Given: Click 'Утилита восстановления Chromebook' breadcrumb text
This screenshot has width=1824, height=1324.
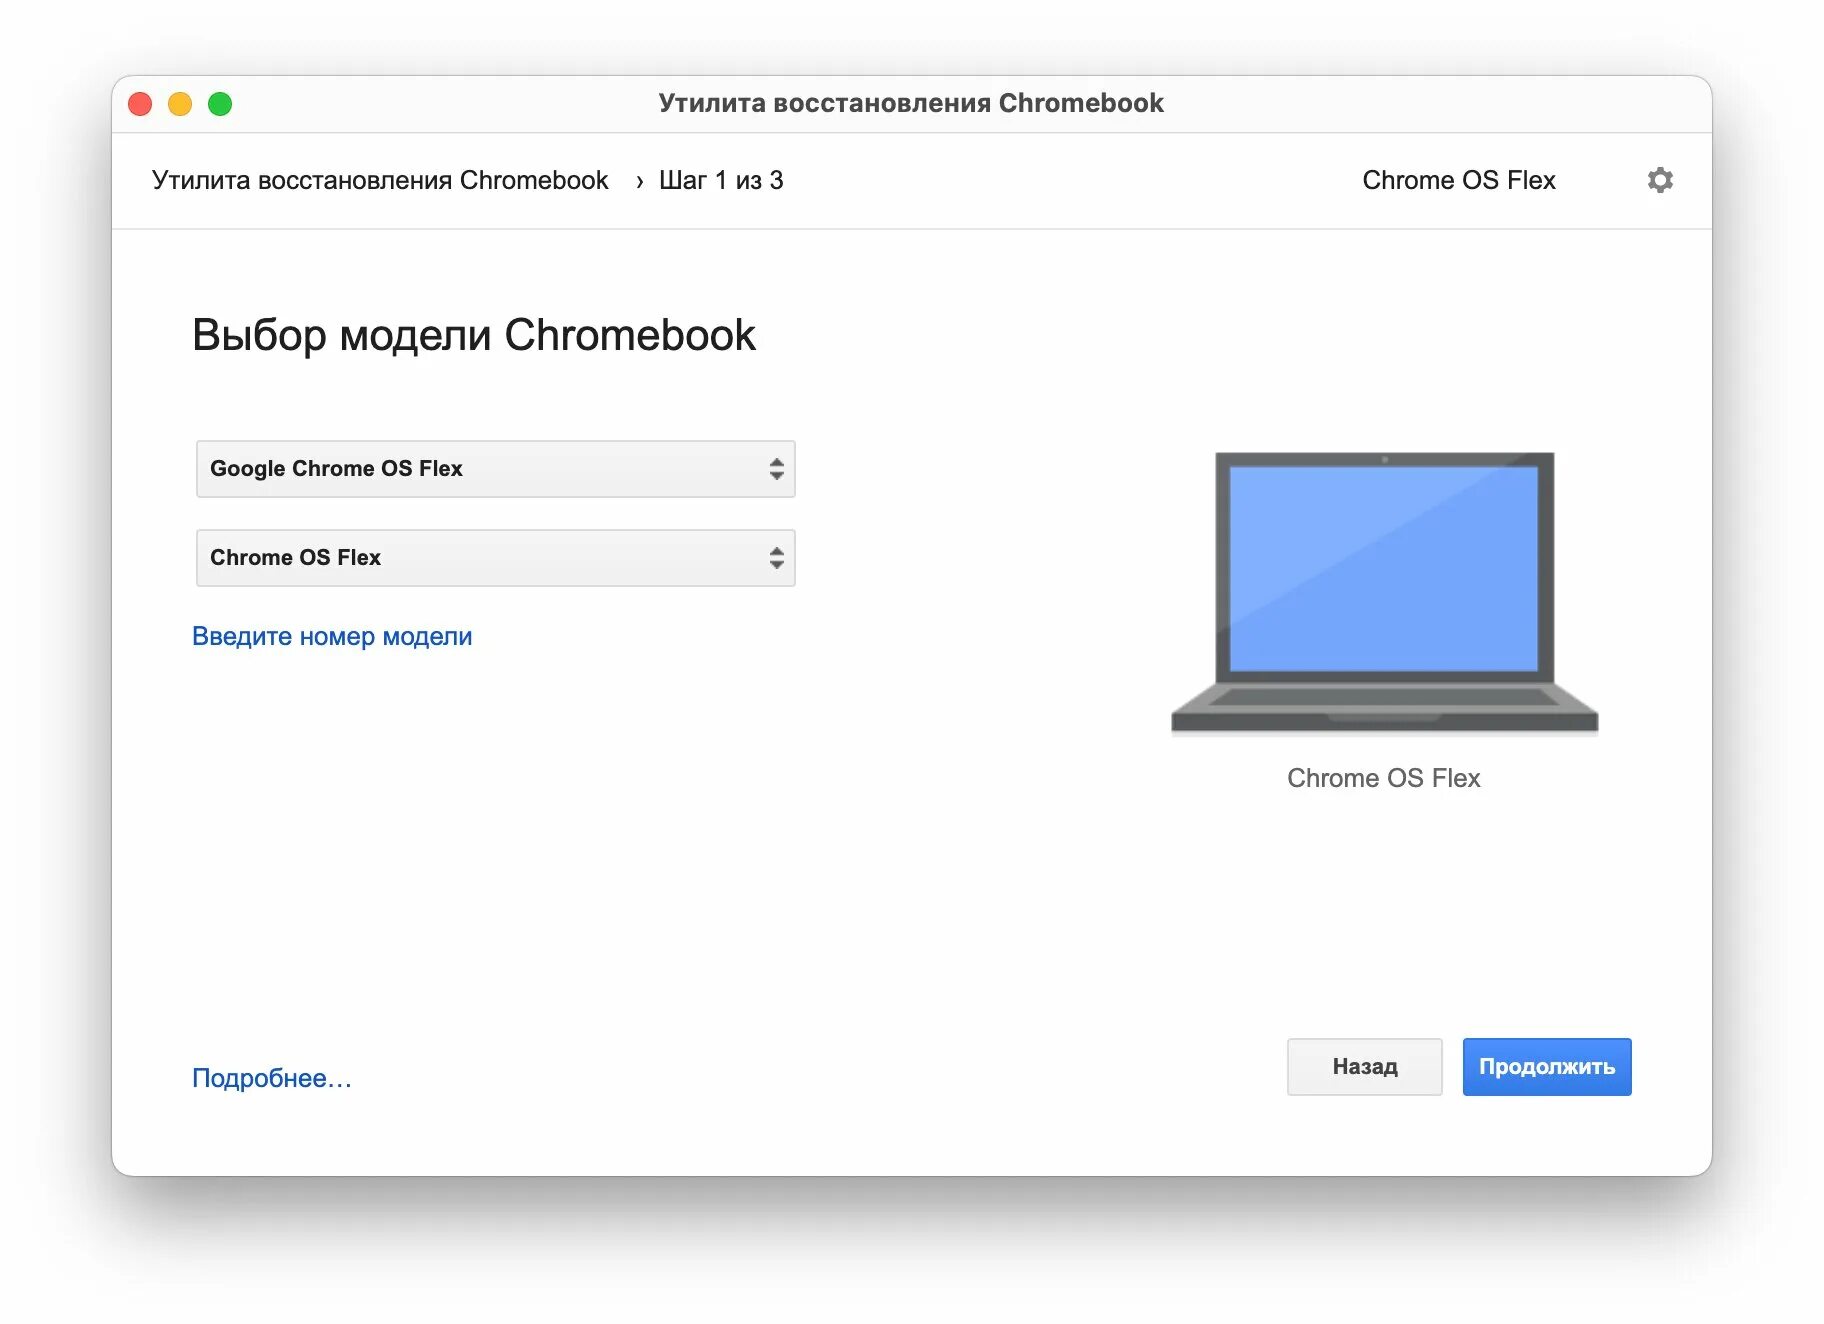Looking at the screenshot, I should click(x=380, y=180).
